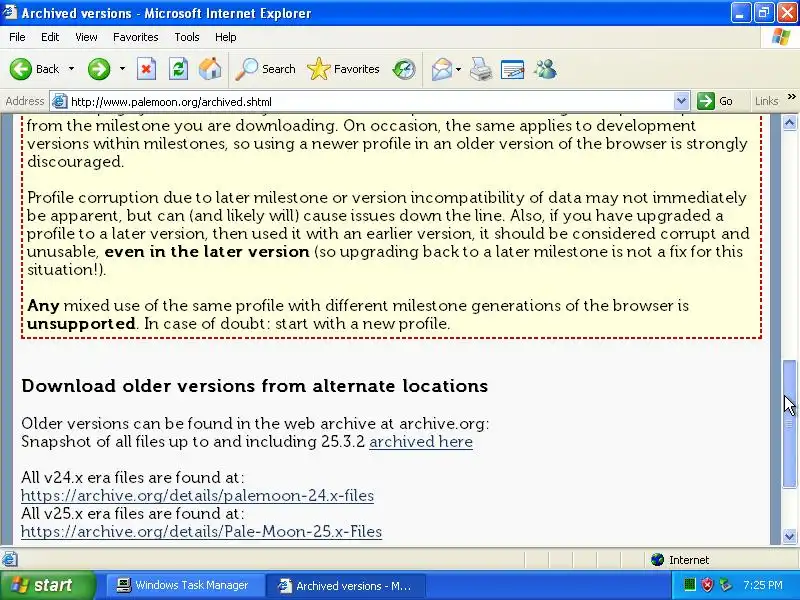Open the Windows start menu

click(46, 585)
